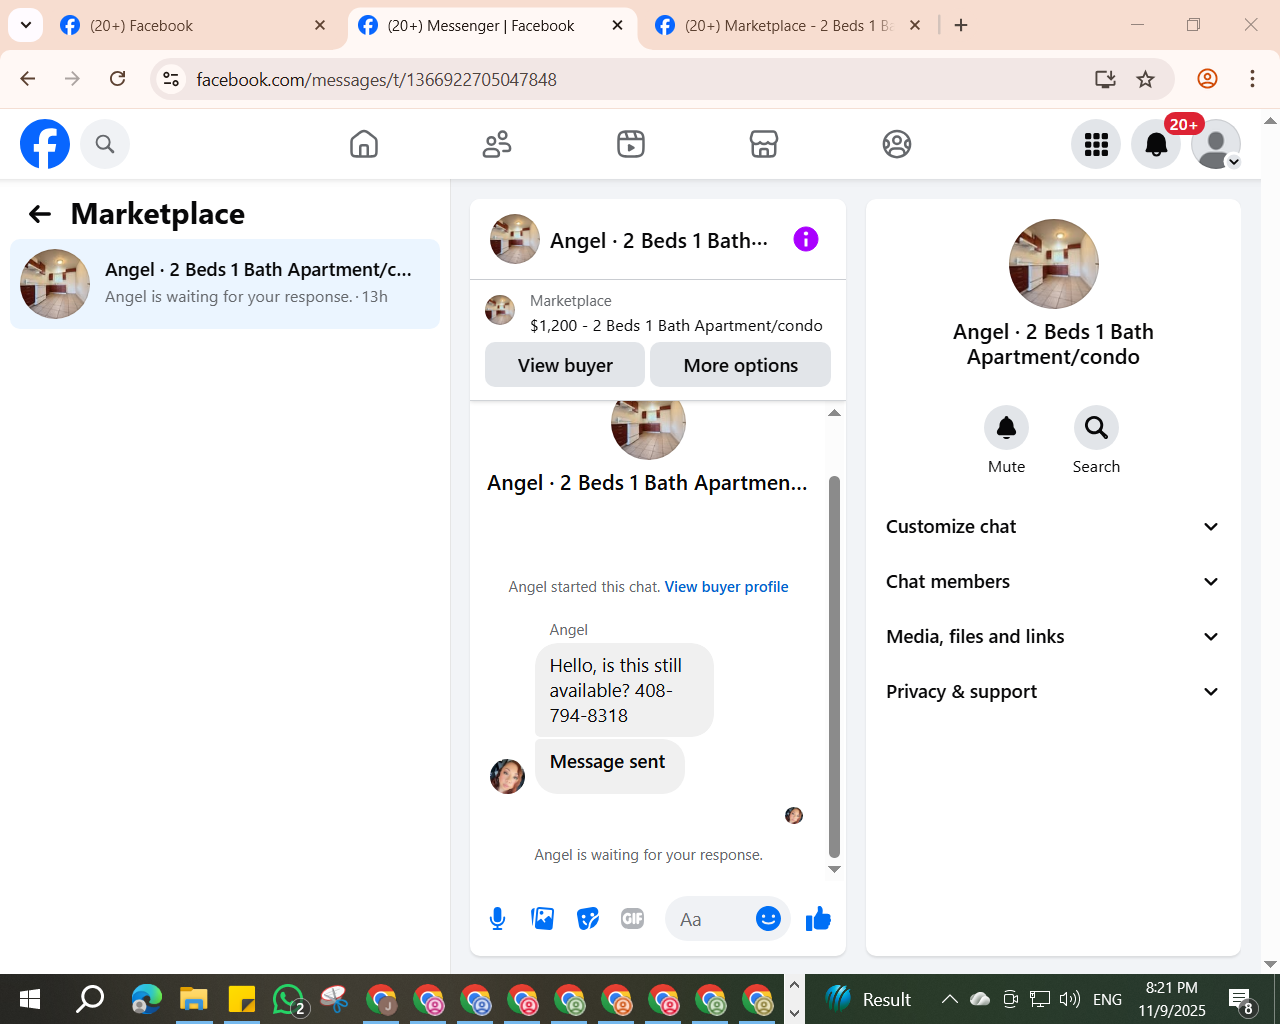Send a thumbs-up like
The image size is (1280, 1024).
pyautogui.click(x=818, y=919)
